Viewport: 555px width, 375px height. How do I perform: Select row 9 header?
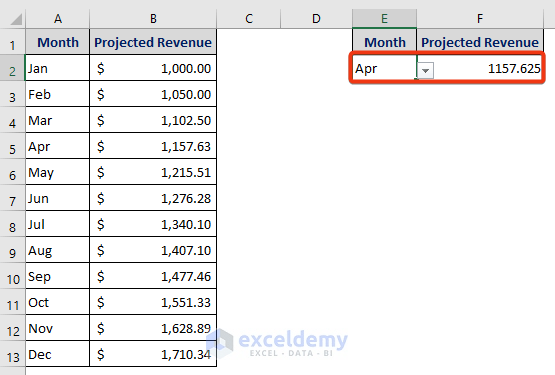pos(12,250)
